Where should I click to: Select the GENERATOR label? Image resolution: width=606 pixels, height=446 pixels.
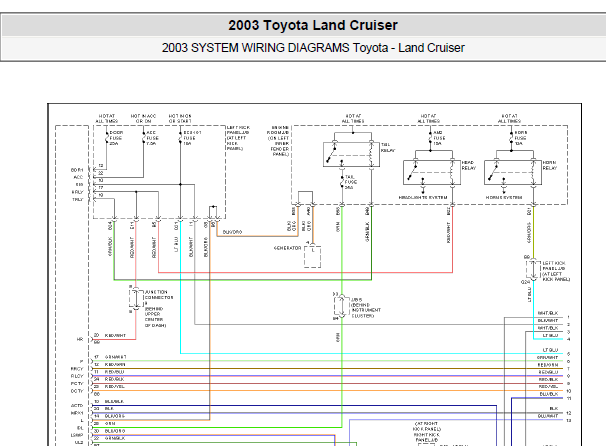coord(287,248)
